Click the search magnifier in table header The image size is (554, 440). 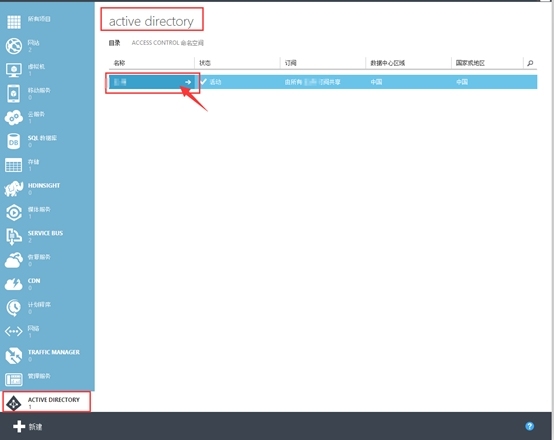click(530, 63)
